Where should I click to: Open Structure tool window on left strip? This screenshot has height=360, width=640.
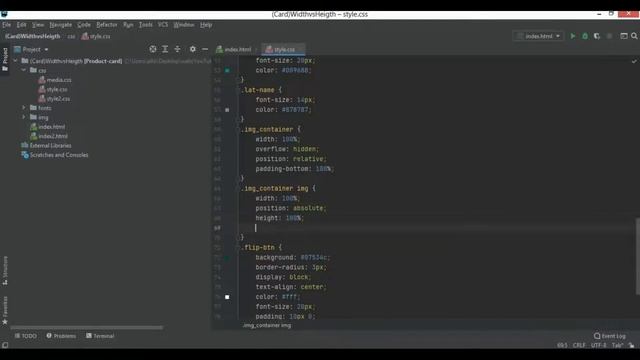pyautogui.click(x=5, y=271)
